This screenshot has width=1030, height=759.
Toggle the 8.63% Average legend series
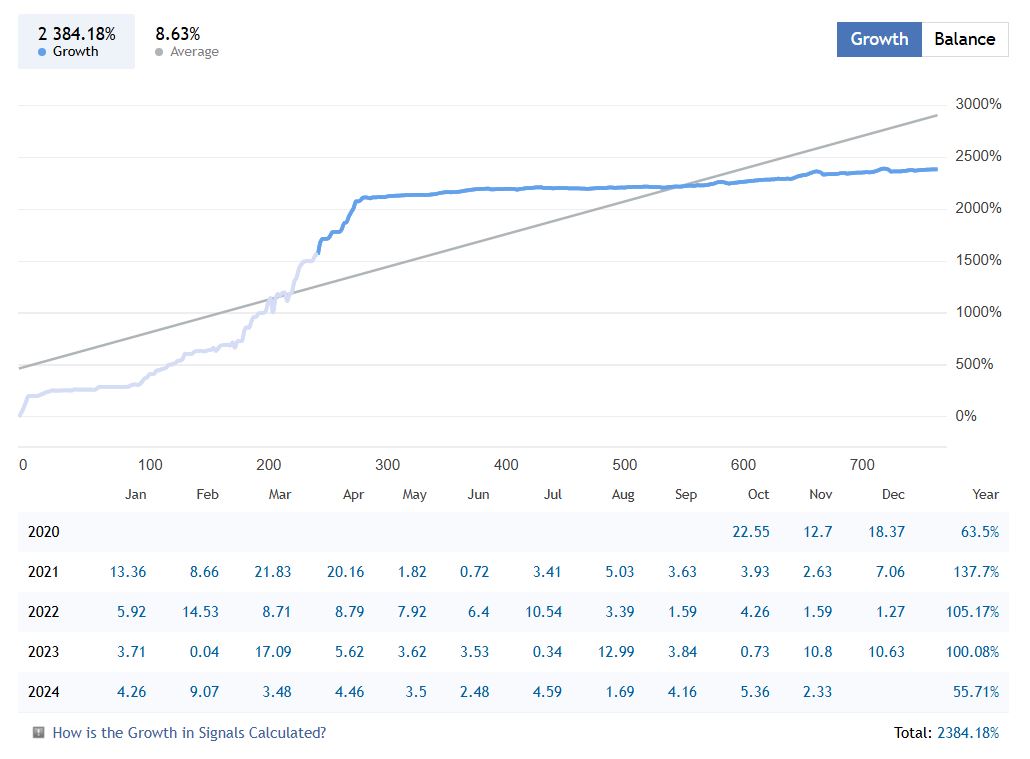(187, 42)
